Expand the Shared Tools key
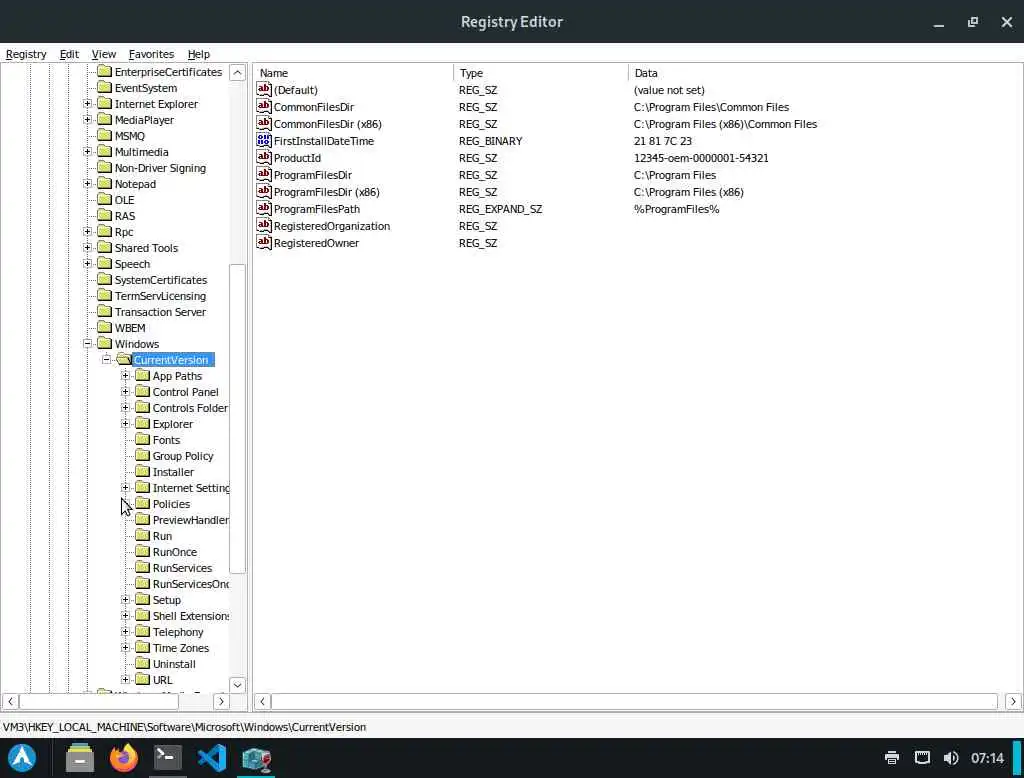 88,248
